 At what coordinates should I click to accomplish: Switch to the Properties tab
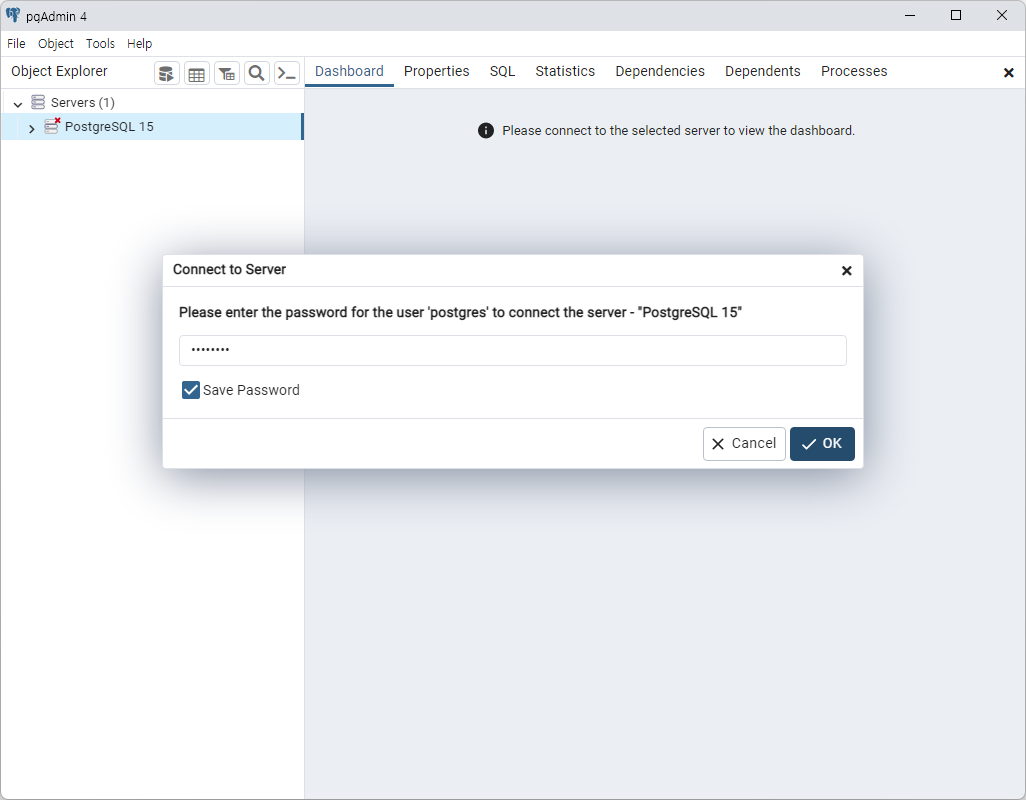tap(436, 71)
